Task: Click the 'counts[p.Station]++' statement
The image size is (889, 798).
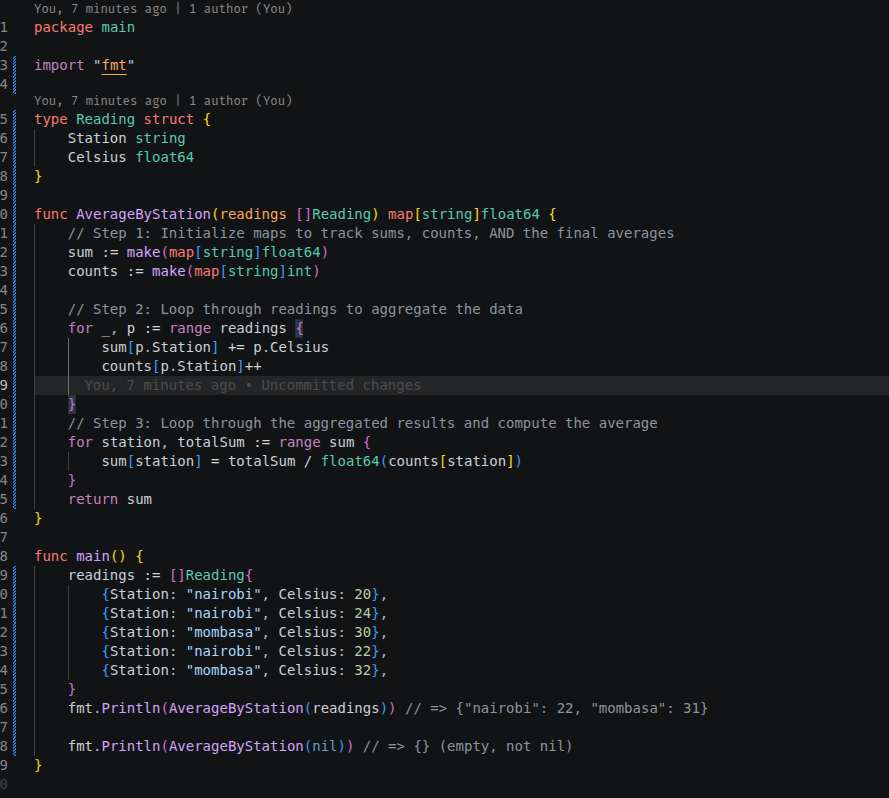Action: pos(181,366)
